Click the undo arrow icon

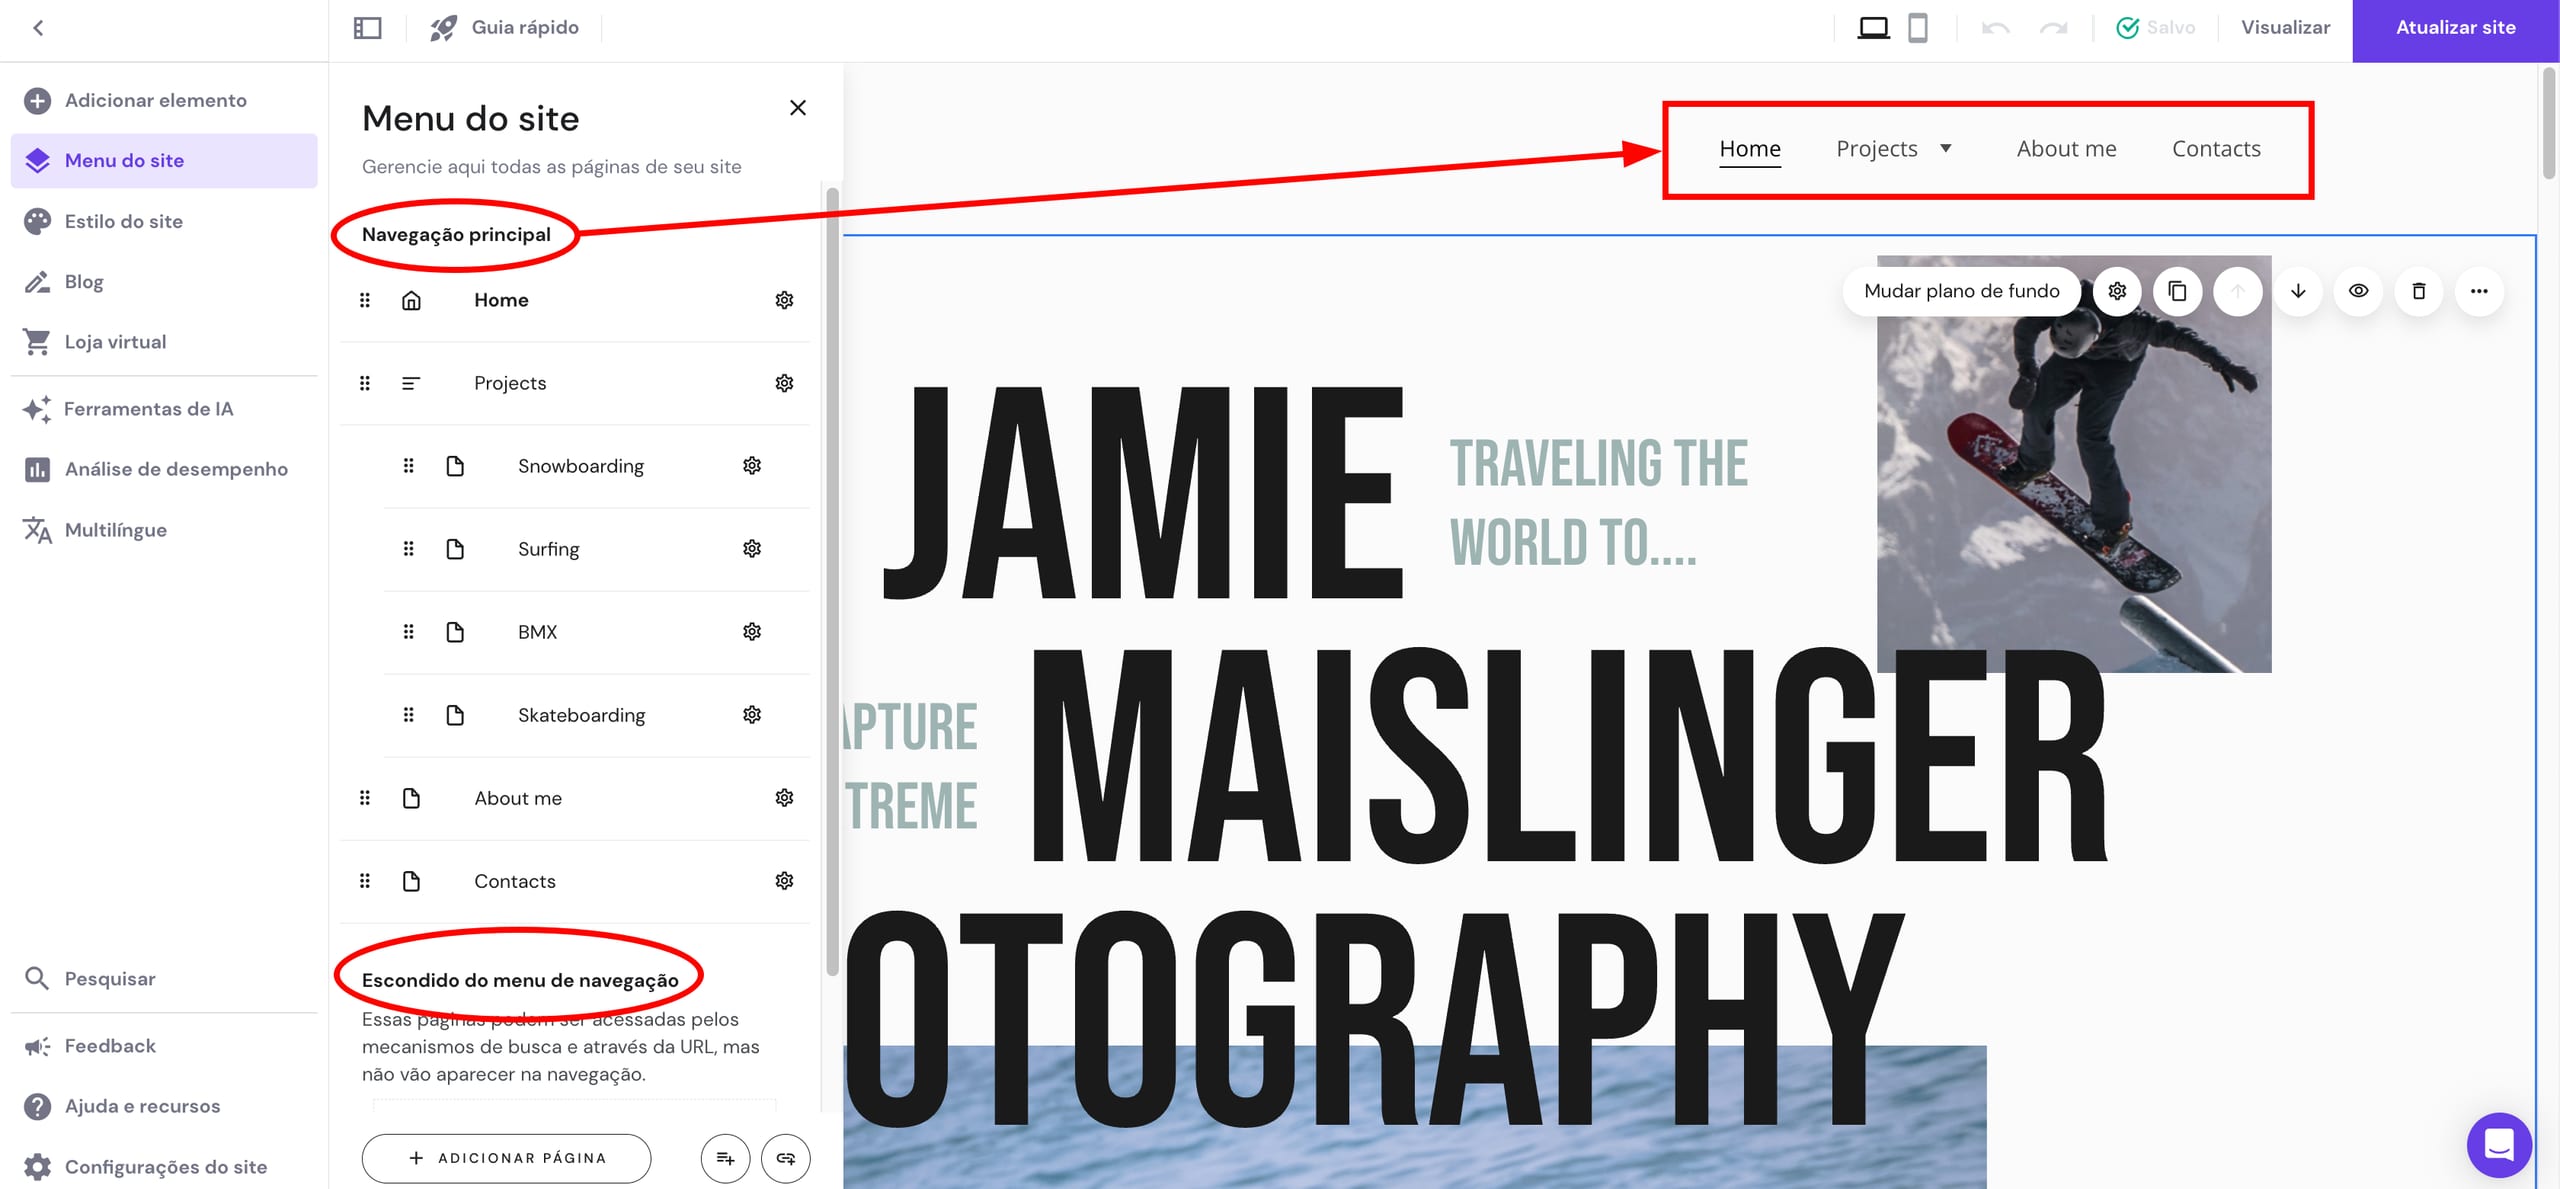[1995, 28]
